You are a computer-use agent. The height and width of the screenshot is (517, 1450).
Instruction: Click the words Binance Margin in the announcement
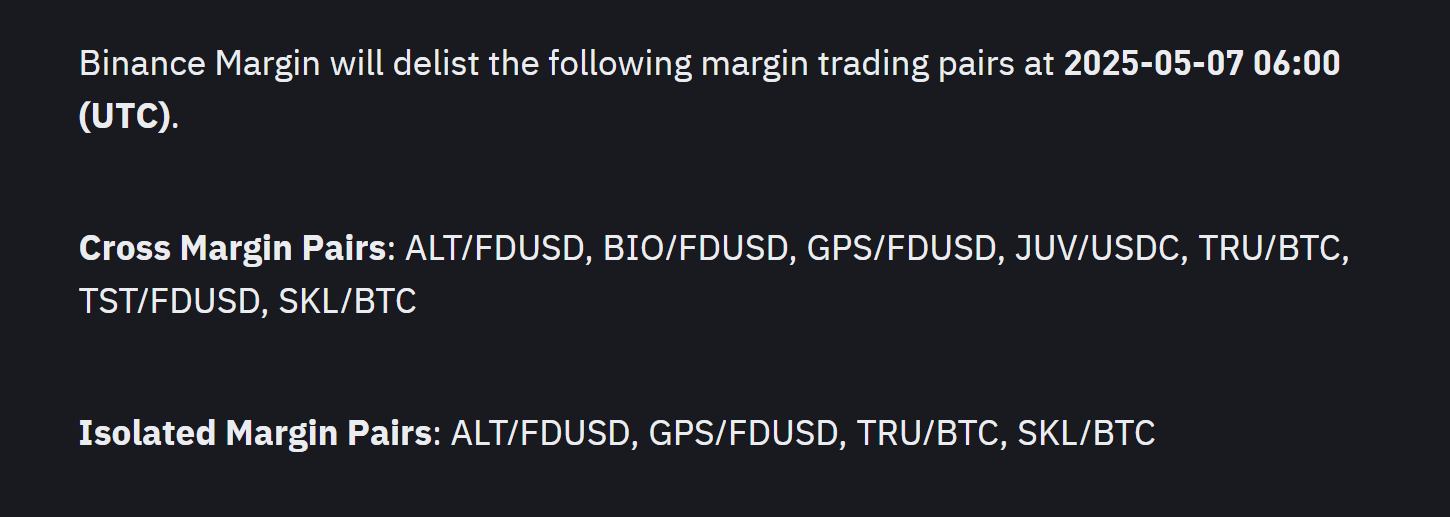199,65
